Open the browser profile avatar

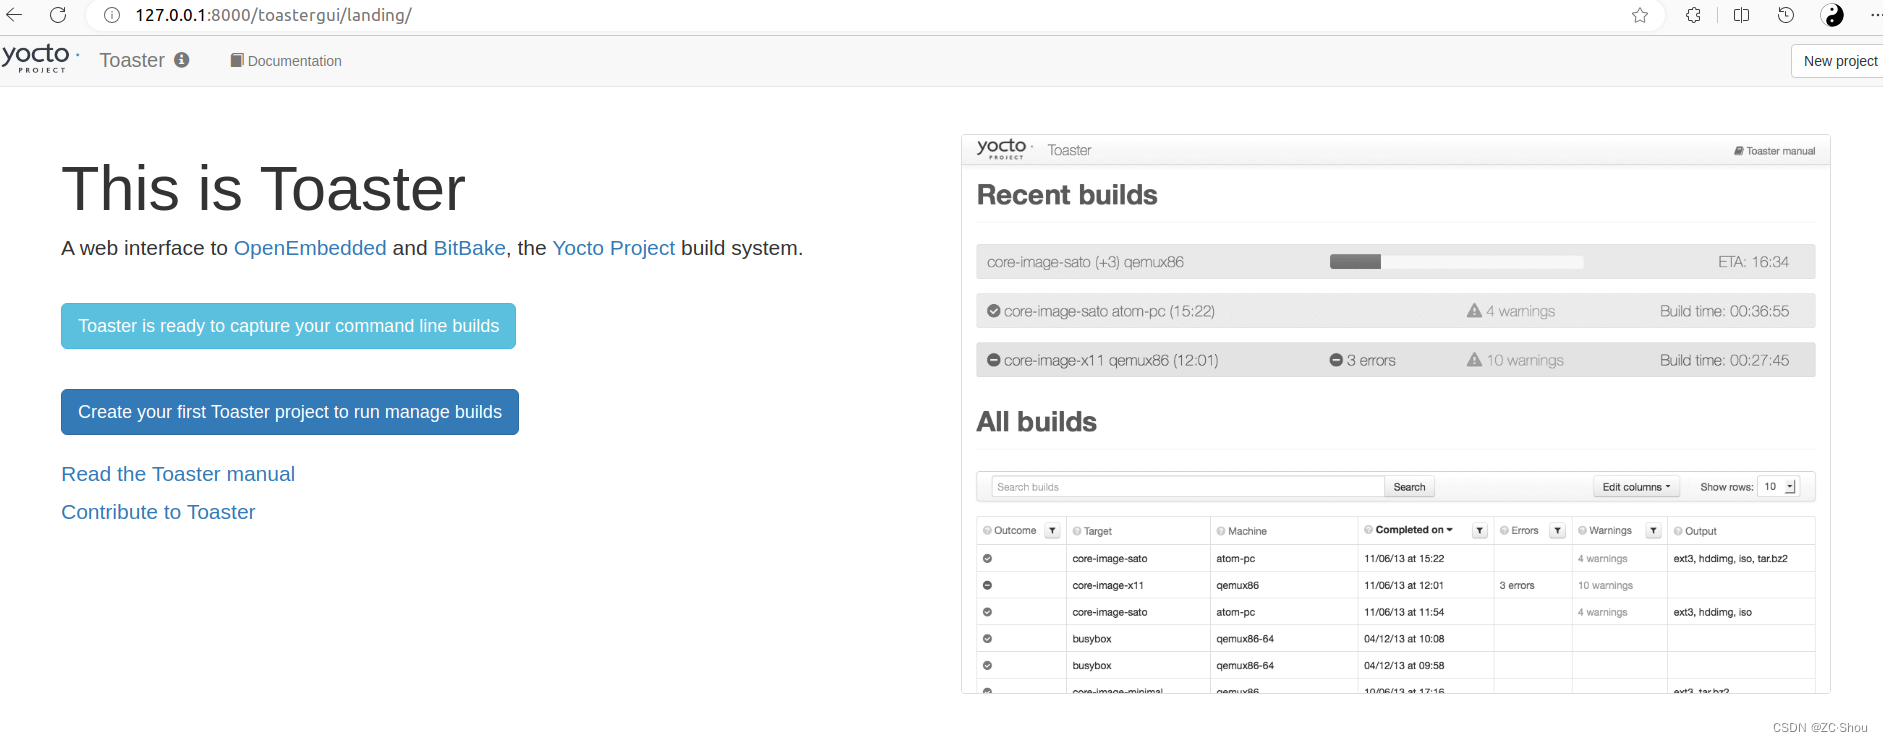[1833, 15]
